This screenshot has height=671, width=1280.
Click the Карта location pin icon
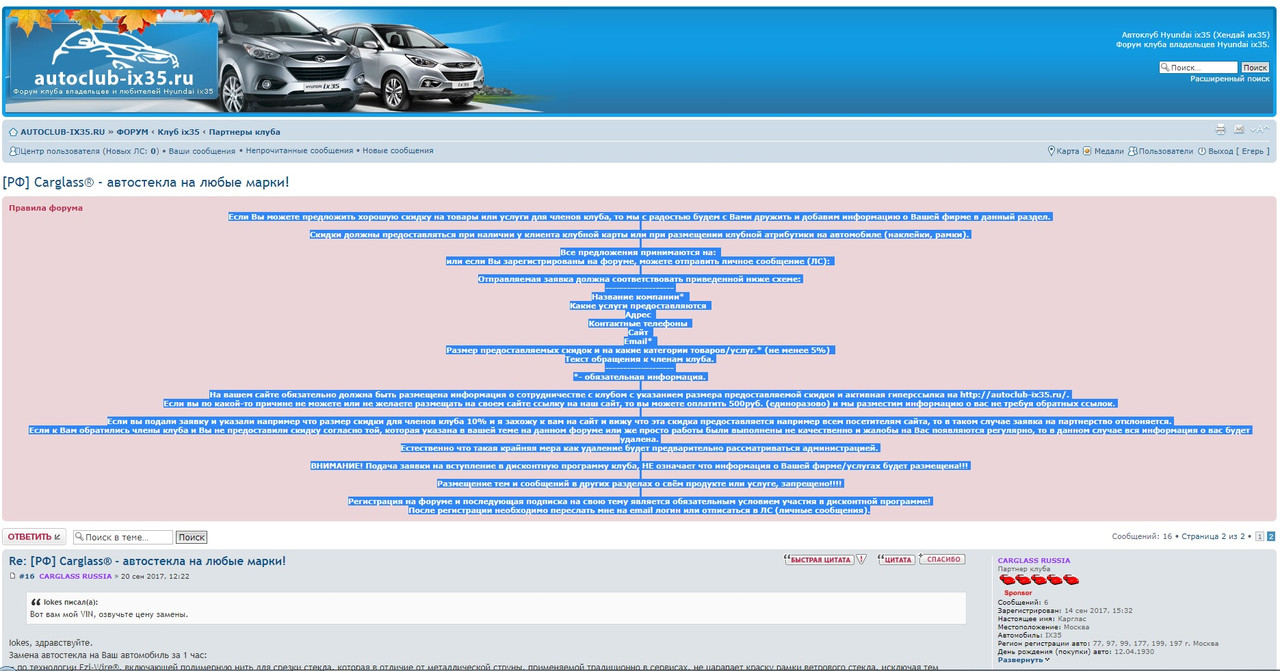click(1051, 151)
